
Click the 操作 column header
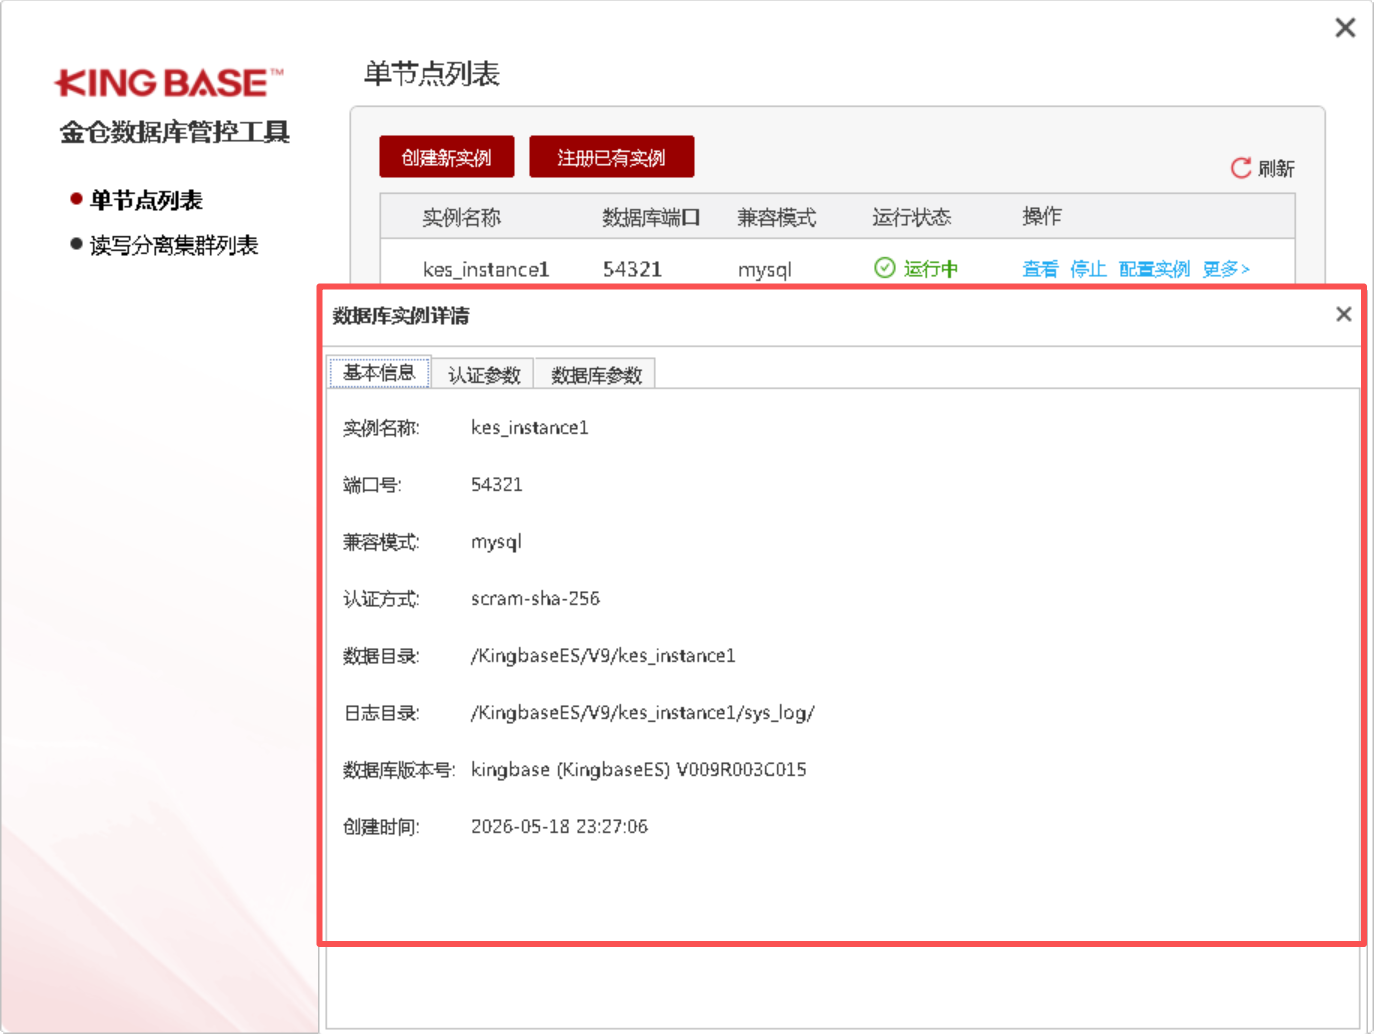tap(1042, 216)
